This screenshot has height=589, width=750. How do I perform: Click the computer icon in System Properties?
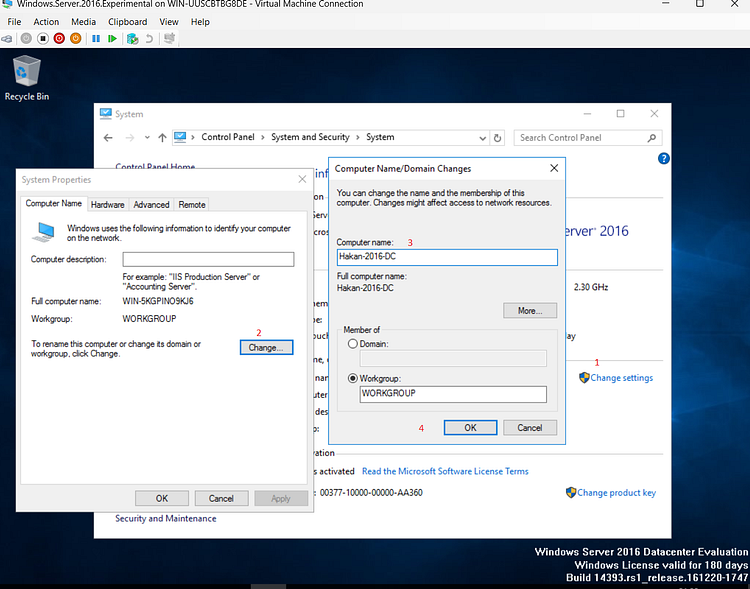(x=44, y=232)
